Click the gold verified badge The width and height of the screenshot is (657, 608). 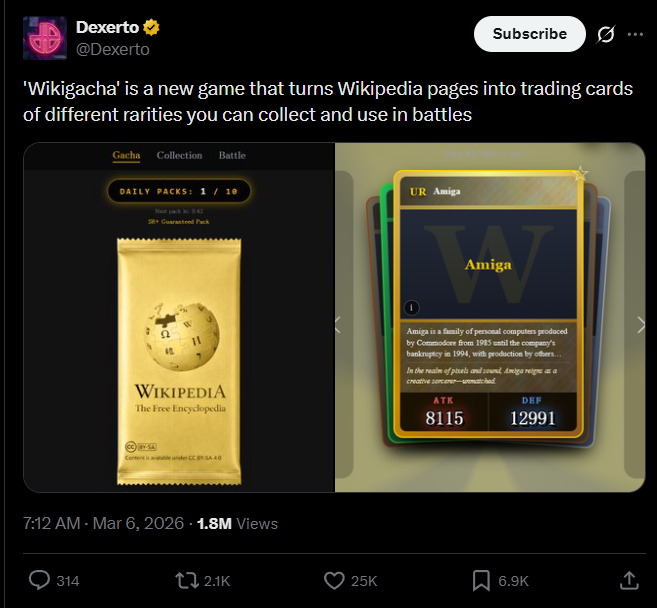(151, 28)
